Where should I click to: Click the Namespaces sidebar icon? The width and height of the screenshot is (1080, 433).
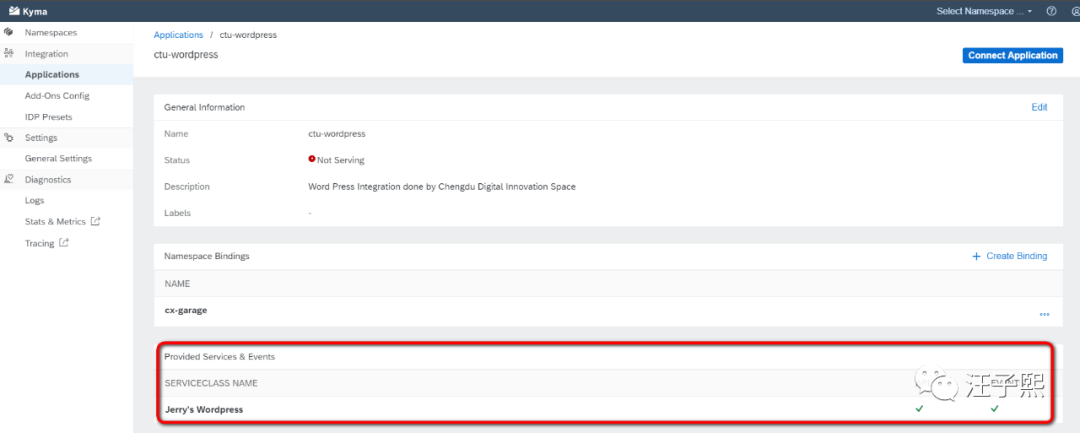coord(8,32)
